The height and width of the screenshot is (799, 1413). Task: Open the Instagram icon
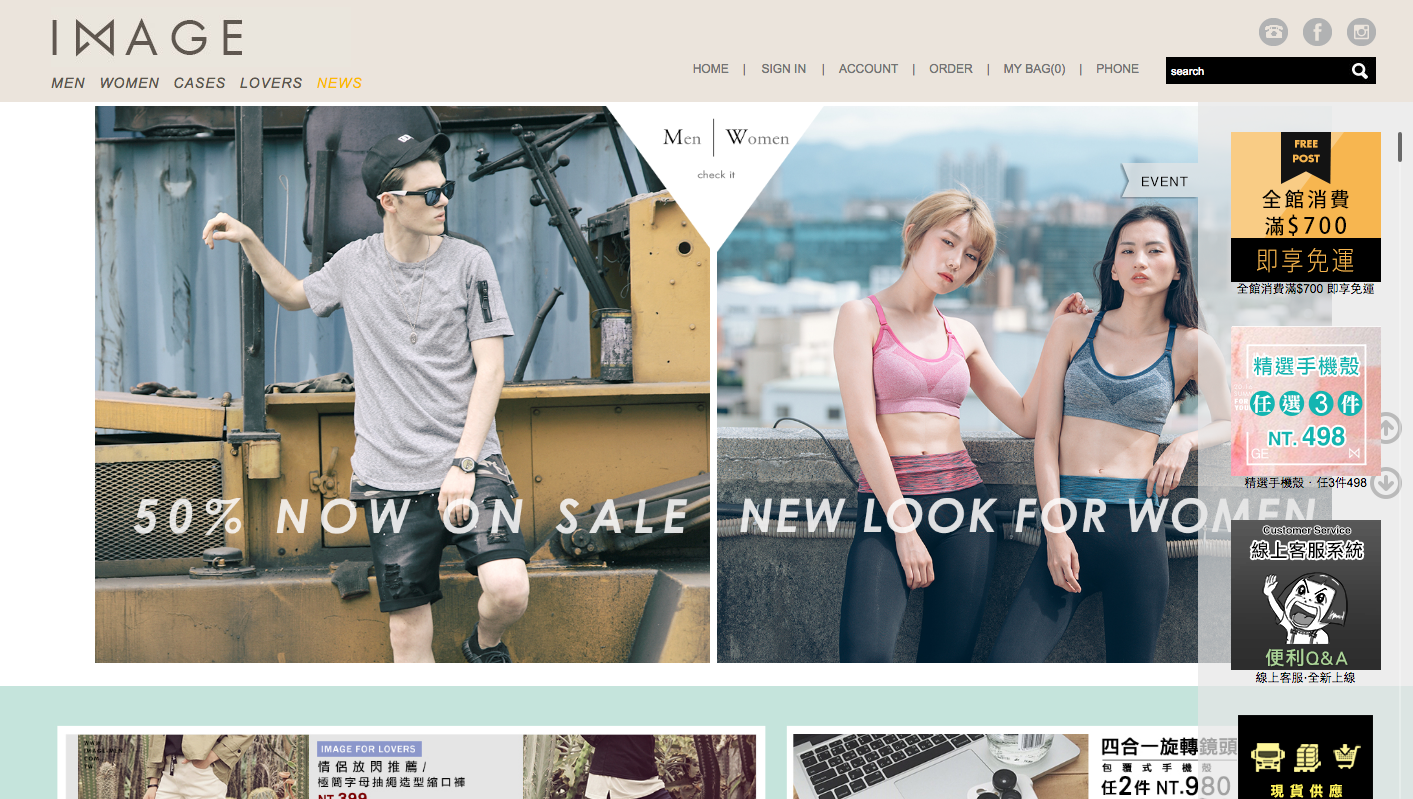pos(1361,32)
